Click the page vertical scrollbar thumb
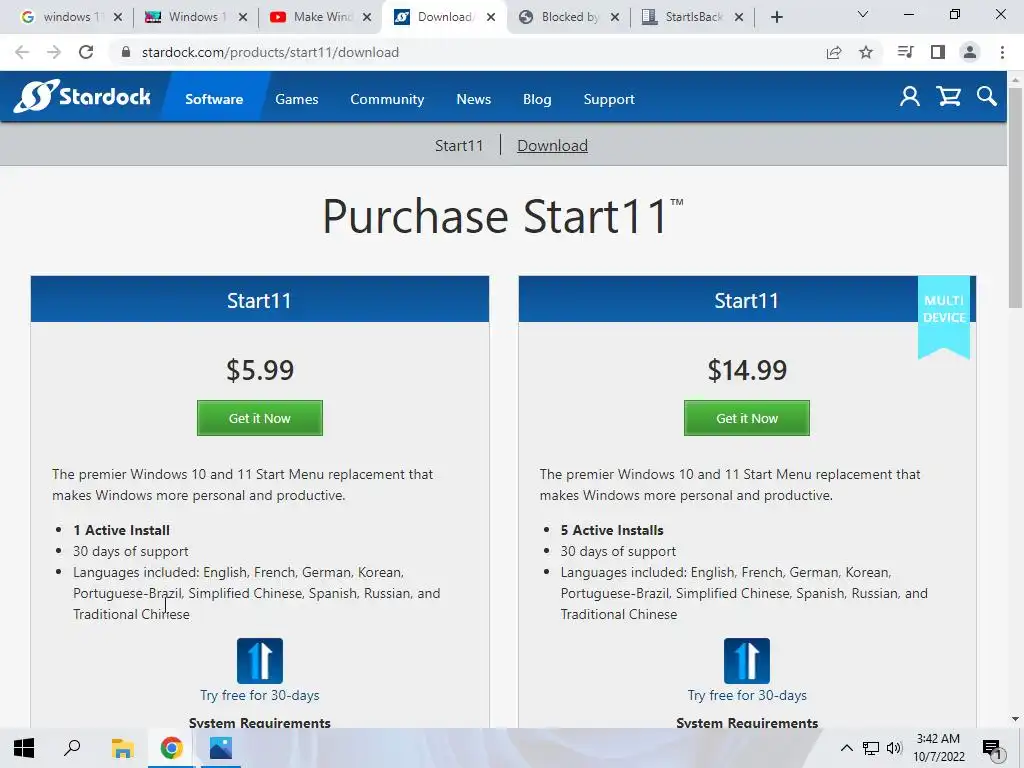Image resolution: width=1024 pixels, height=768 pixels. click(1015, 197)
